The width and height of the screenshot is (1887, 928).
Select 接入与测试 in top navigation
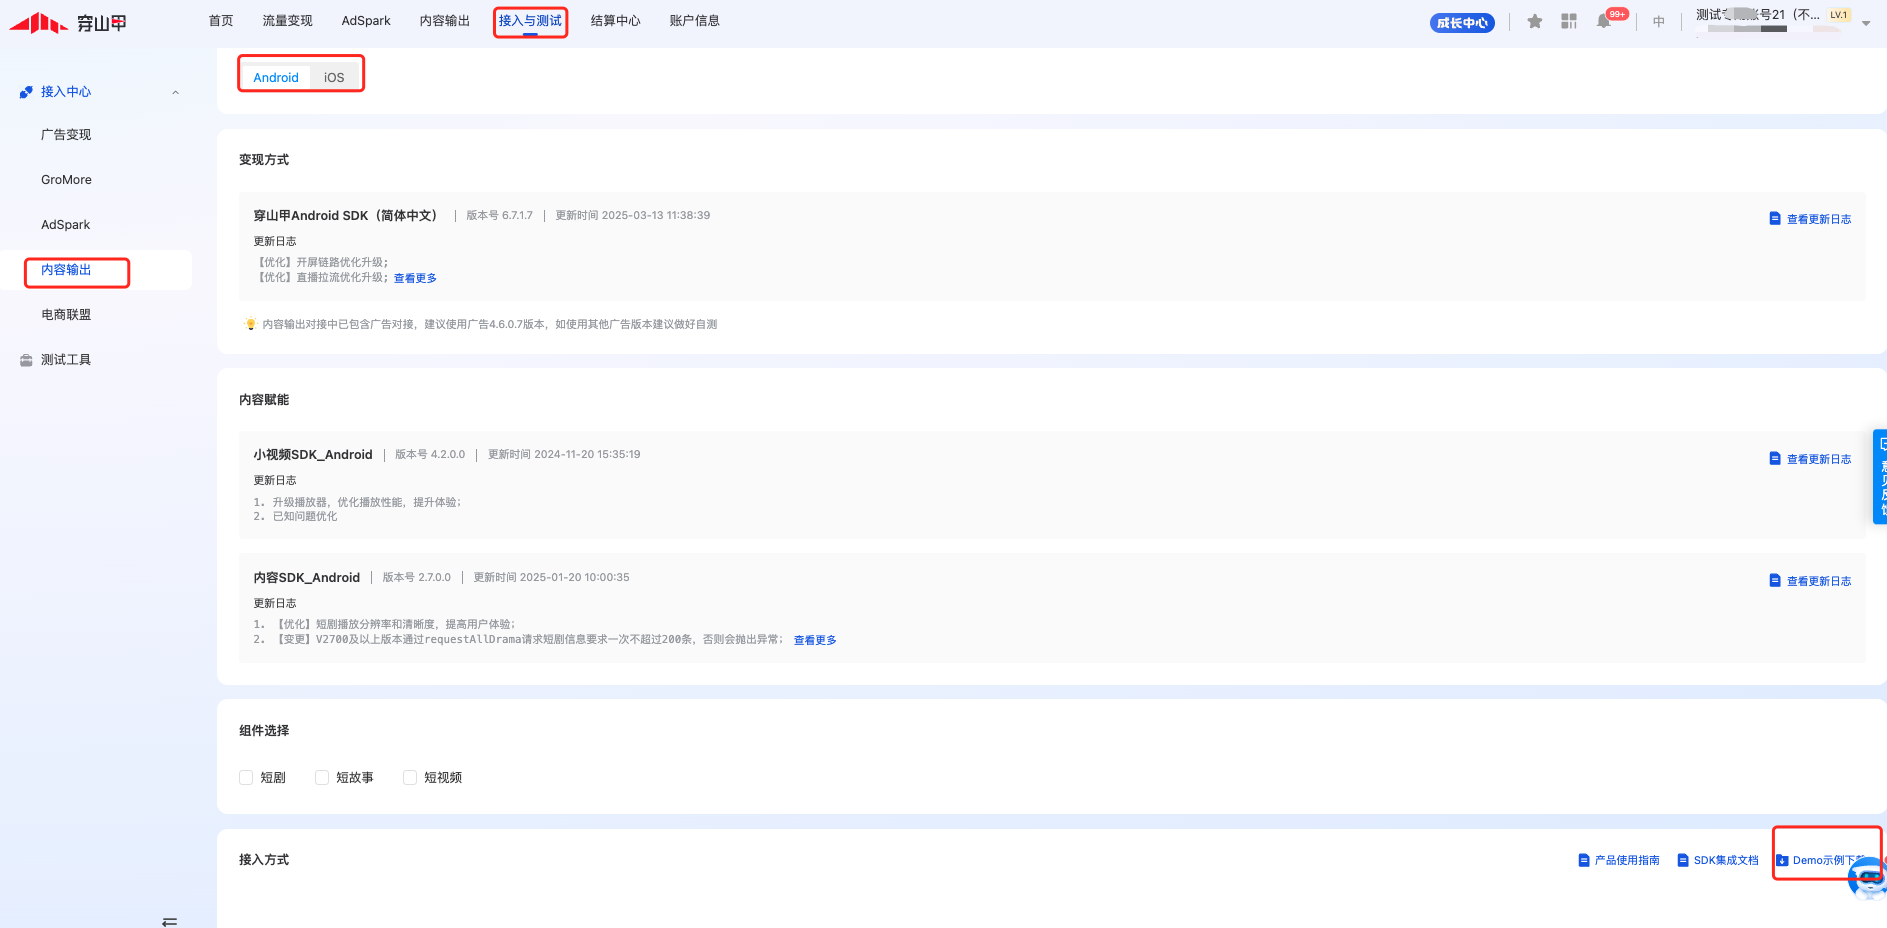pos(530,21)
